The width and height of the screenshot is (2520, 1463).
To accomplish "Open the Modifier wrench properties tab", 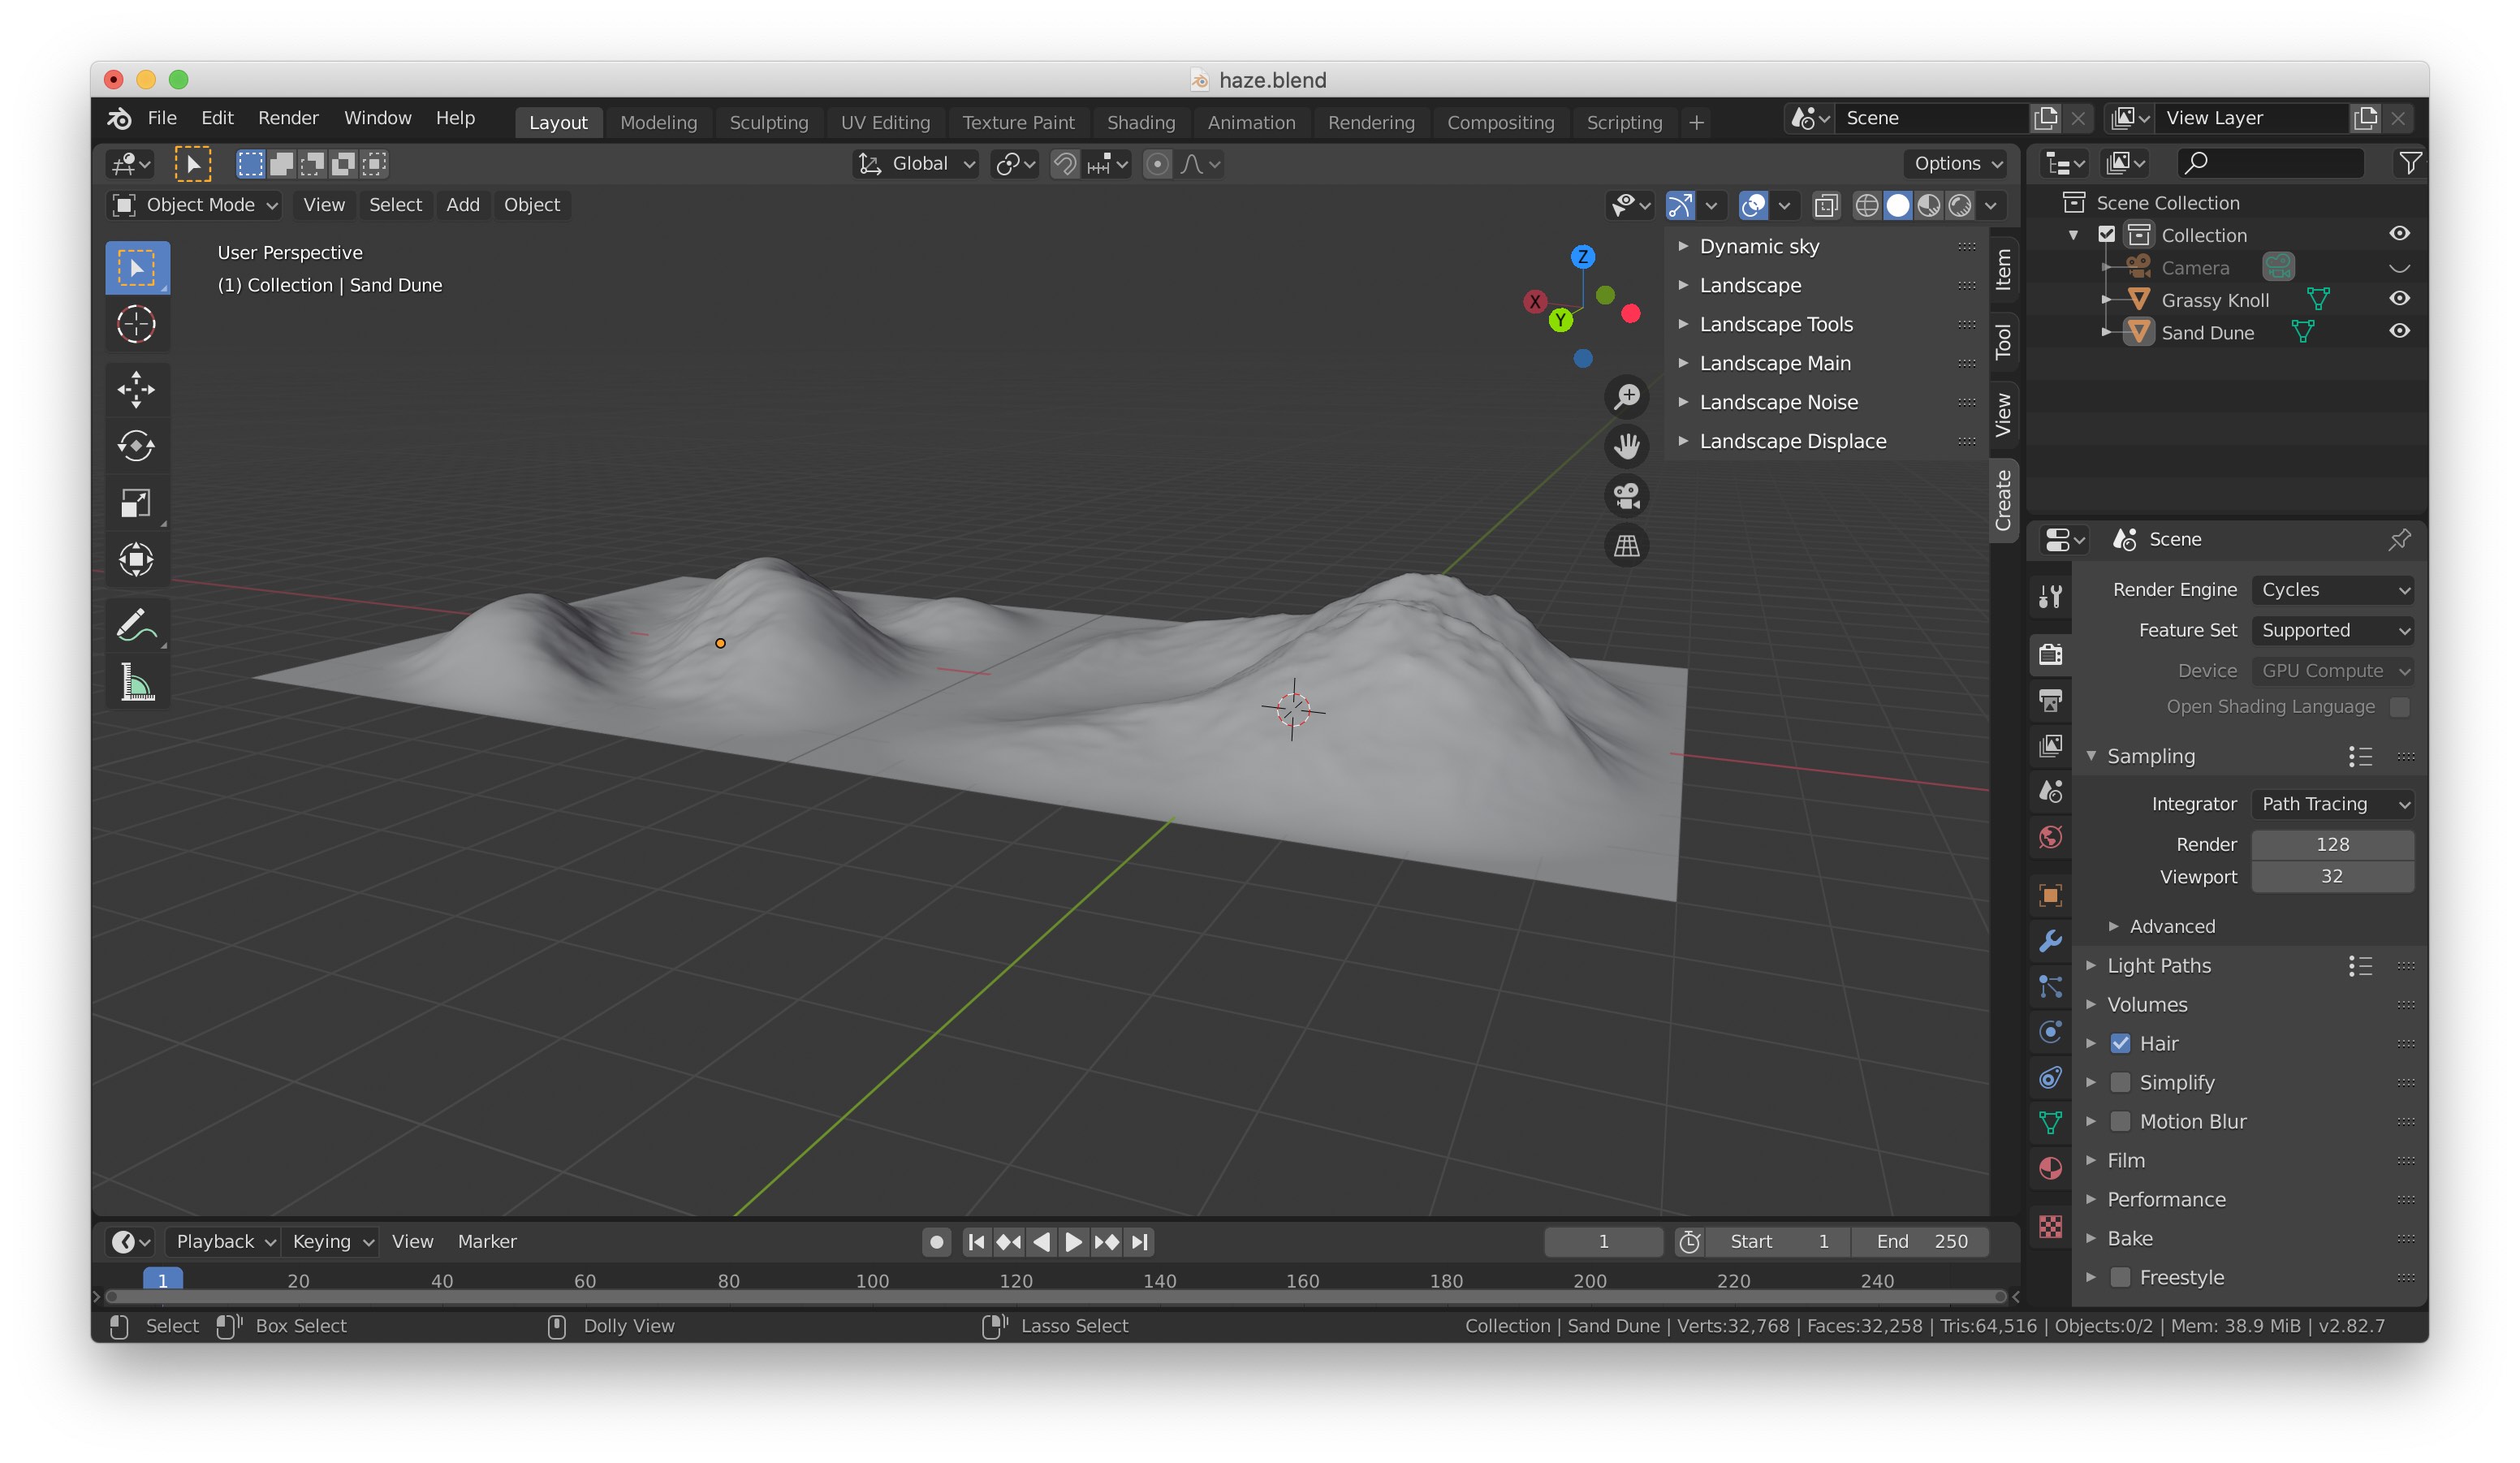I will pyautogui.click(x=2050, y=941).
